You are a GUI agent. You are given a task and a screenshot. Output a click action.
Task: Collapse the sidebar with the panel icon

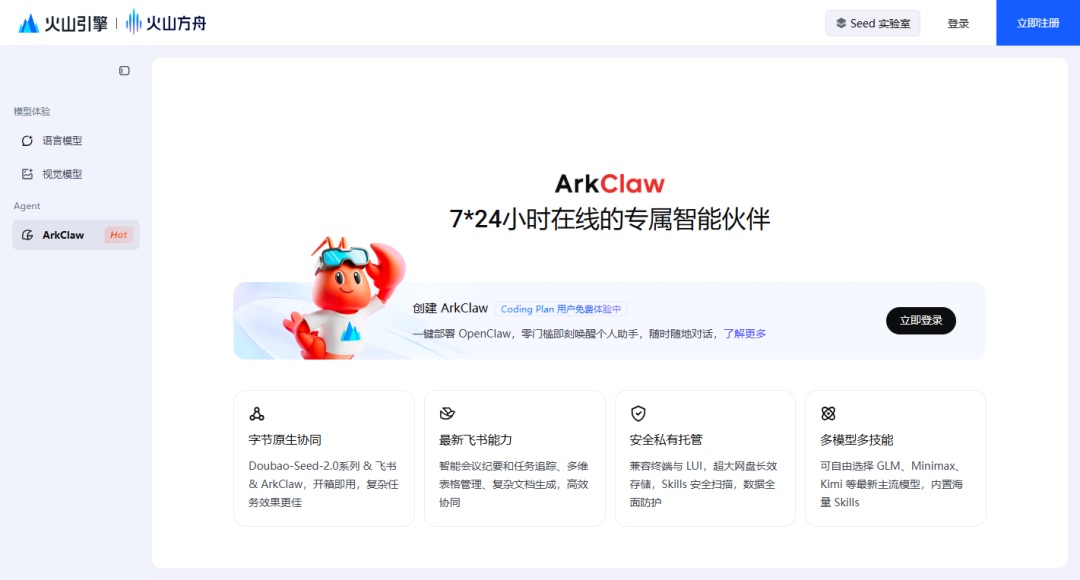coord(124,71)
